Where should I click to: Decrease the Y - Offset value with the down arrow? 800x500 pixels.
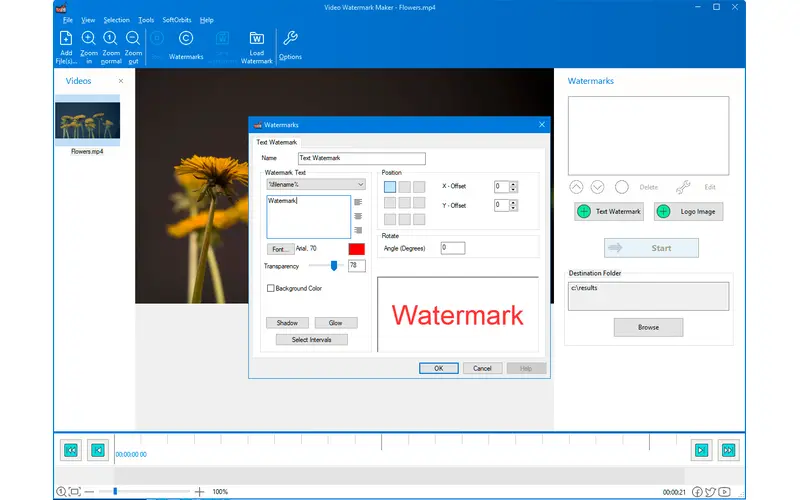coord(514,209)
